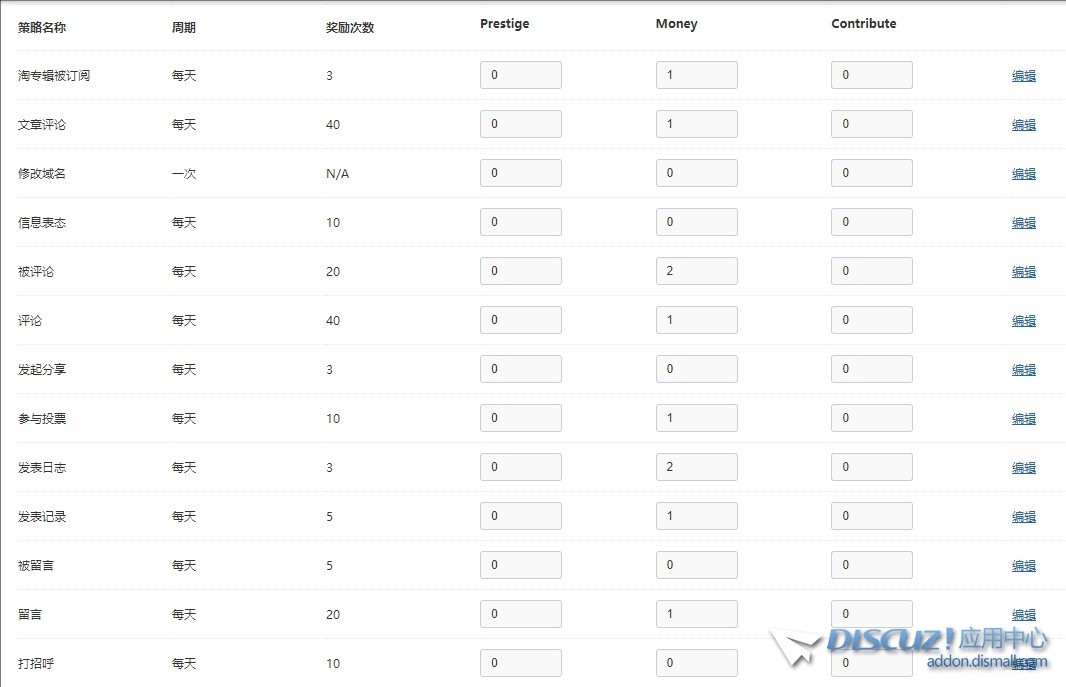Focus the Prestige input for 评论 row
This screenshot has width=1066, height=687.
(520, 320)
